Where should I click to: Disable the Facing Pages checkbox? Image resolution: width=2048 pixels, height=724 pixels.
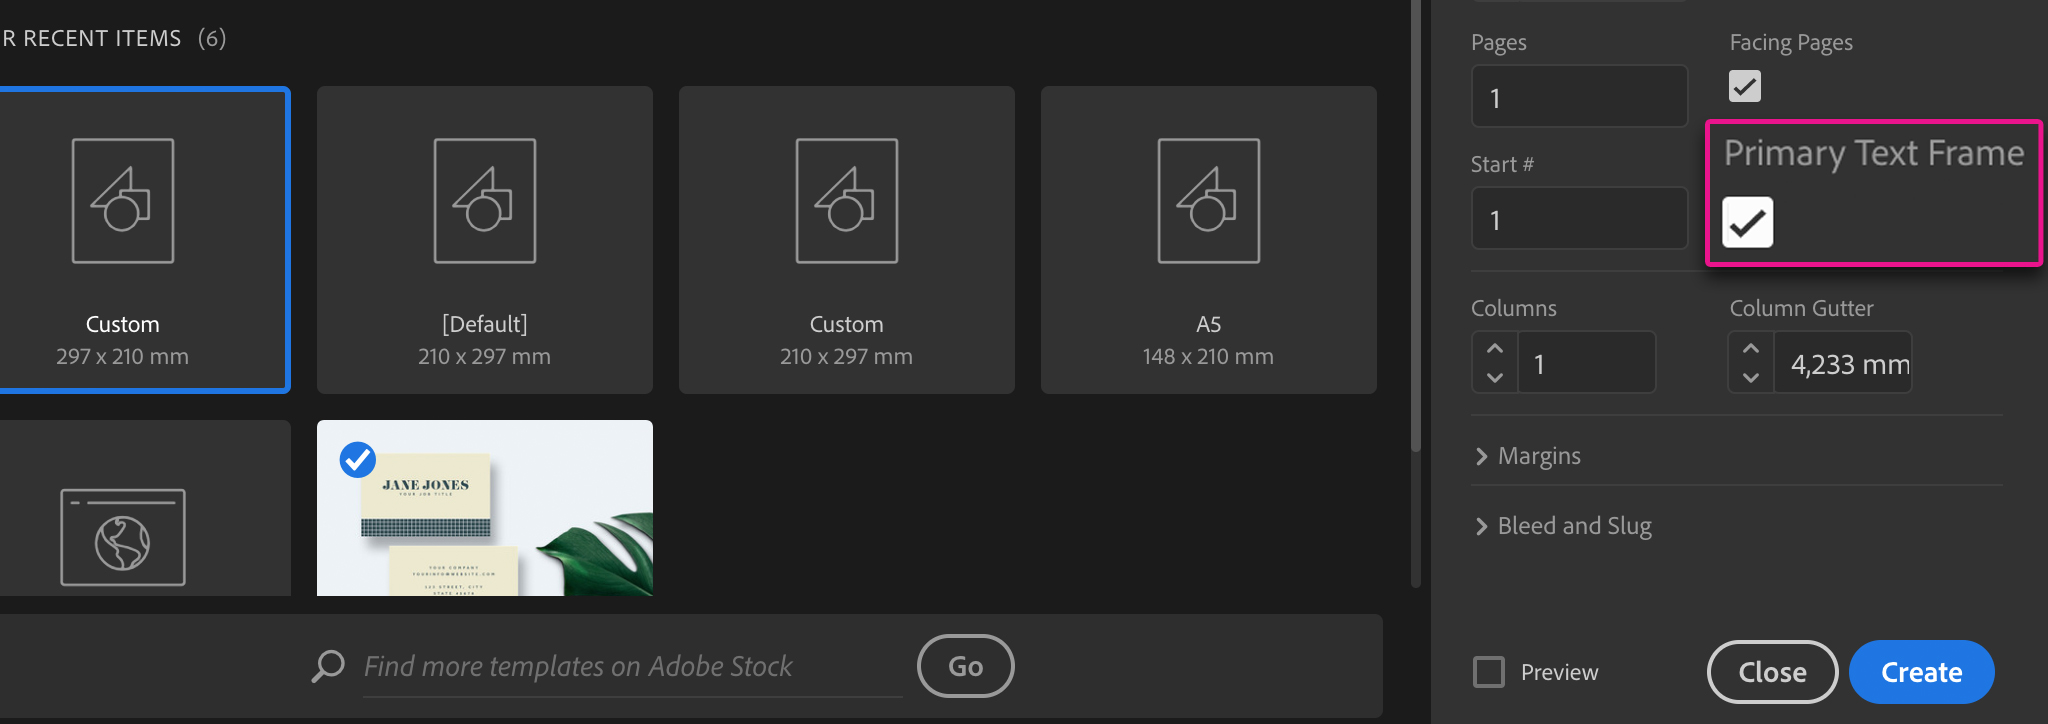[1745, 87]
